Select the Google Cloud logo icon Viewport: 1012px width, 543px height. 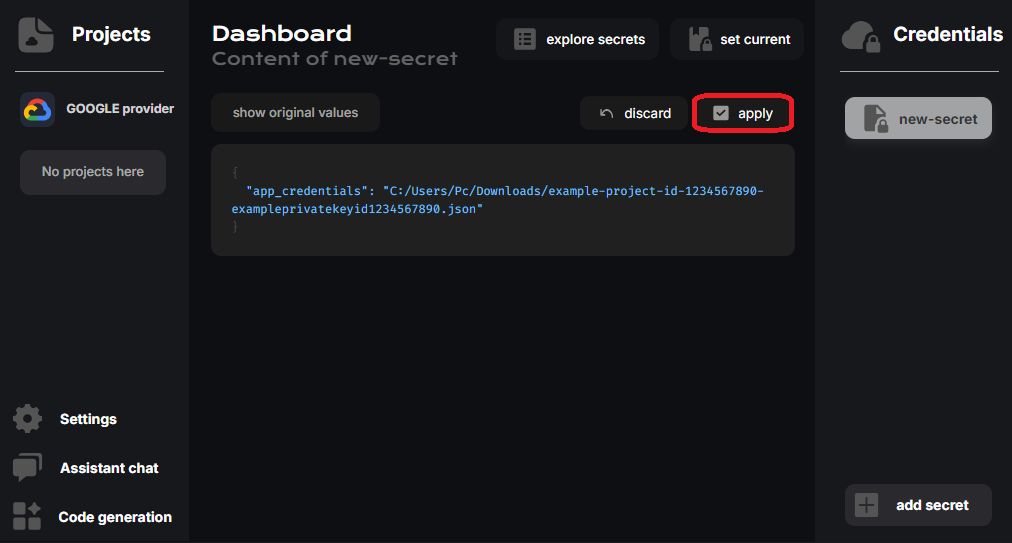click(37, 109)
